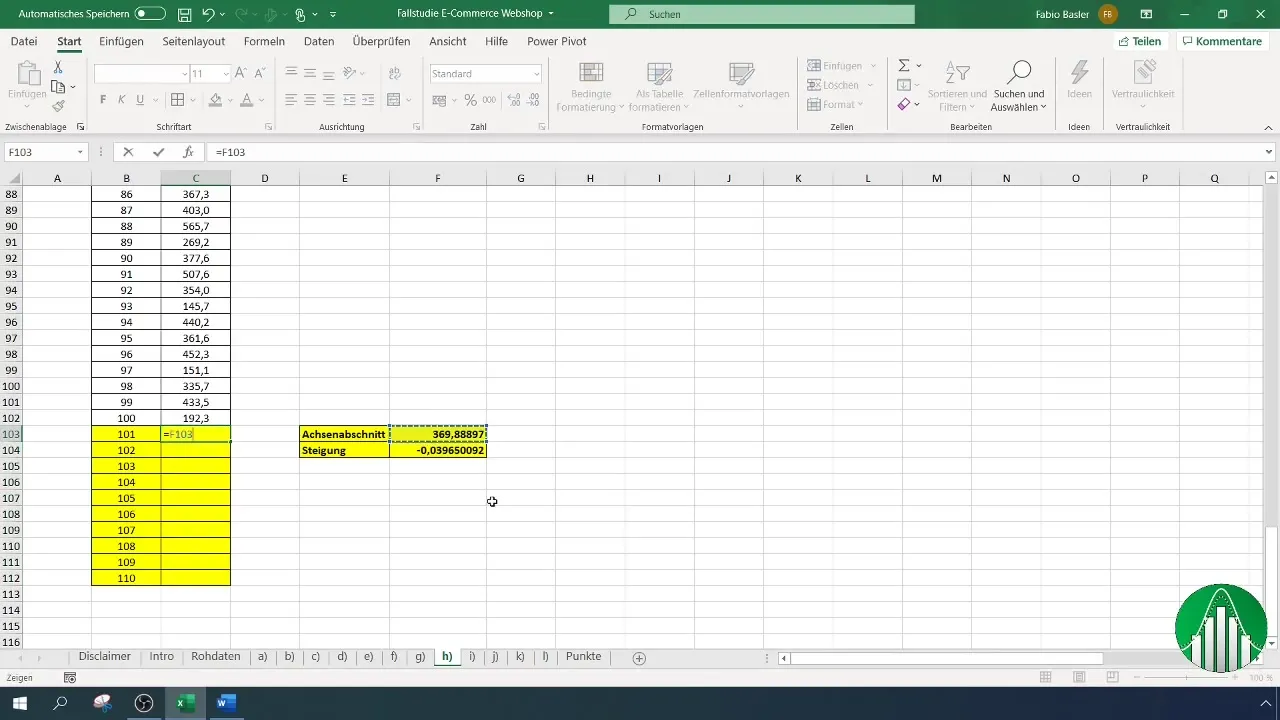Toggle italic K formatting icon

click(121, 100)
